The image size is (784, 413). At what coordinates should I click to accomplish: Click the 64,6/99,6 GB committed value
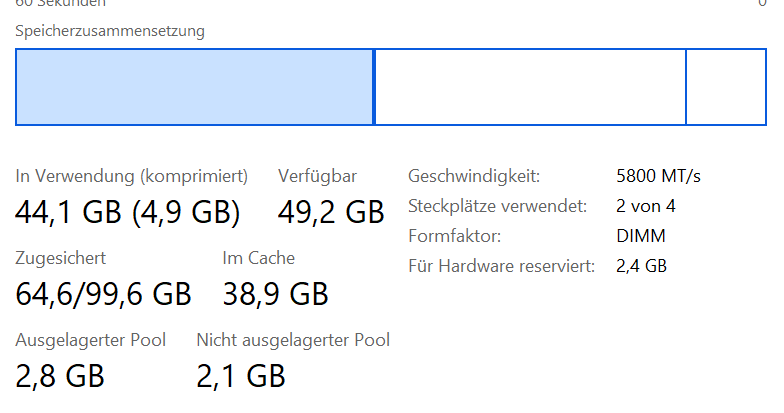coord(104,294)
